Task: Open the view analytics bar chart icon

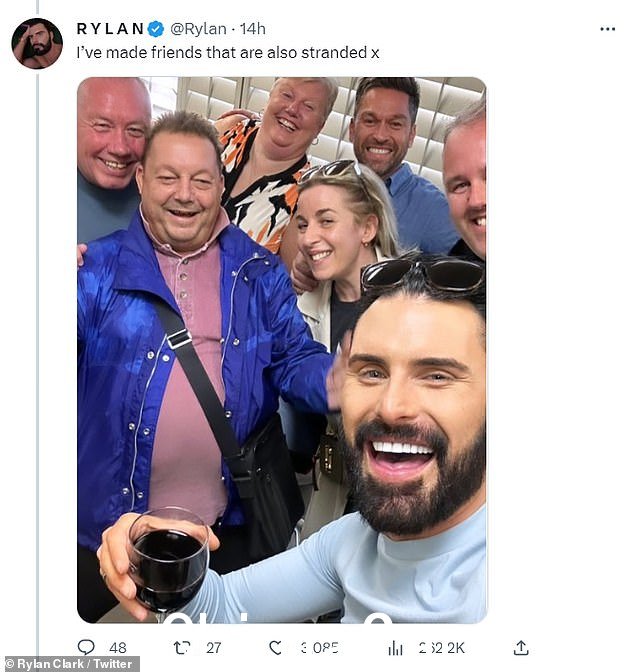Action: coord(395,648)
